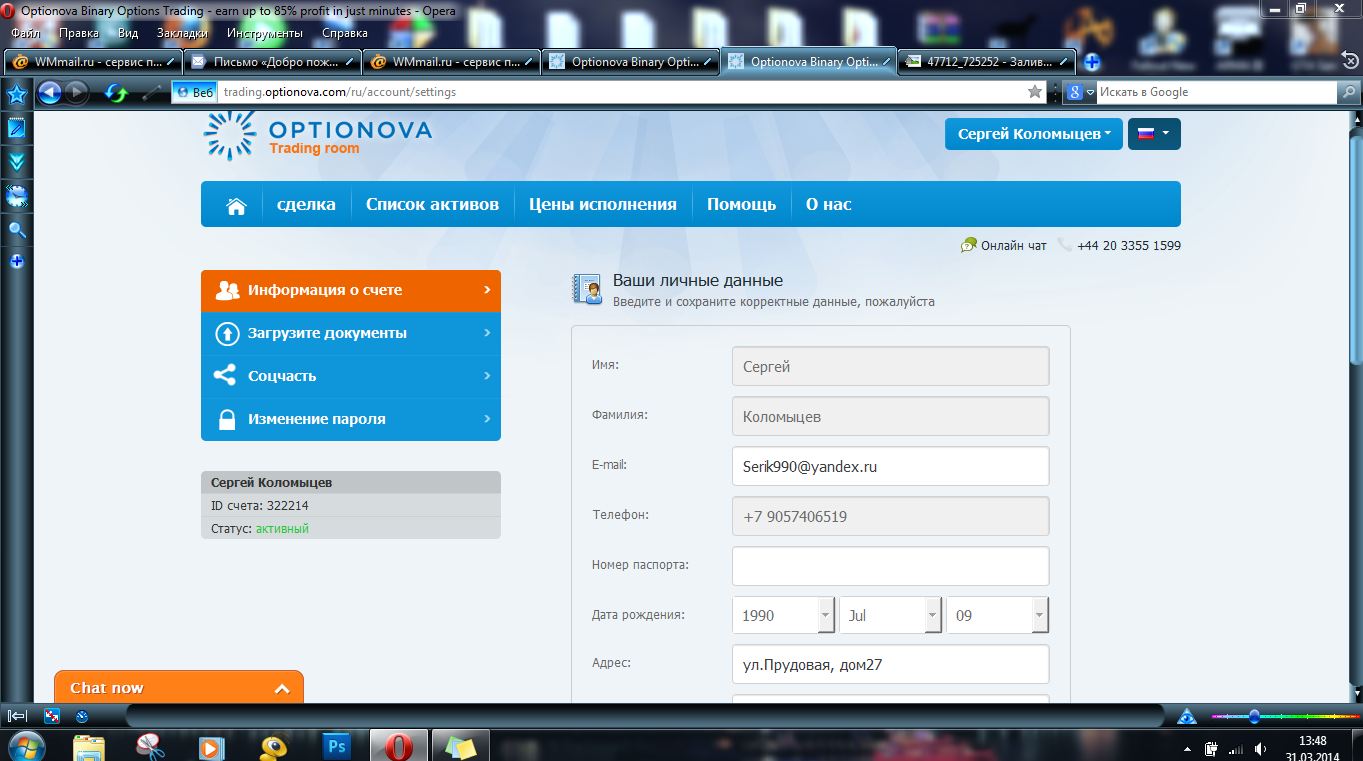This screenshot has width=1363, height=761.
Task: Go to Optionova home via house icon
Action: coord(237,205)
